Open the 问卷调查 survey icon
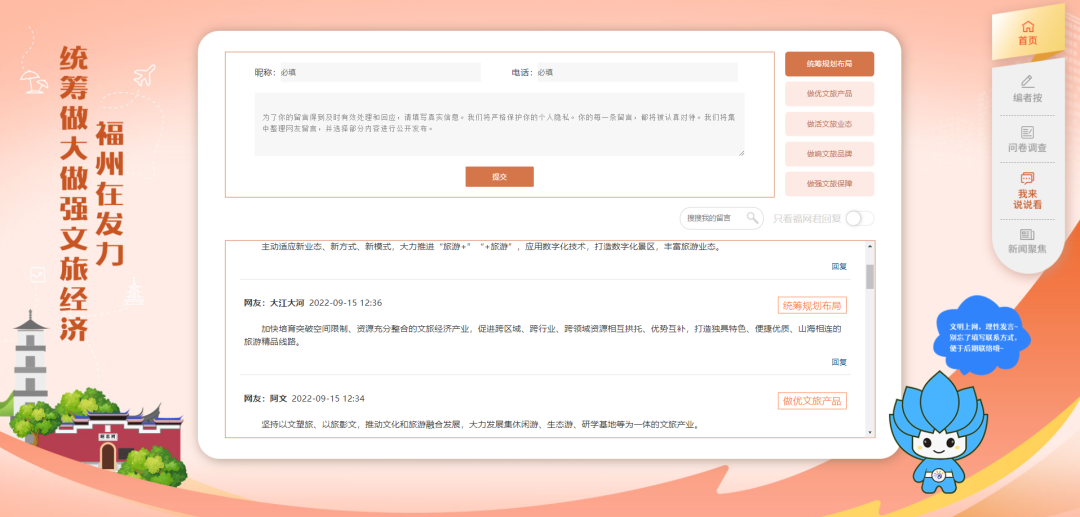 pos(1028,131)
